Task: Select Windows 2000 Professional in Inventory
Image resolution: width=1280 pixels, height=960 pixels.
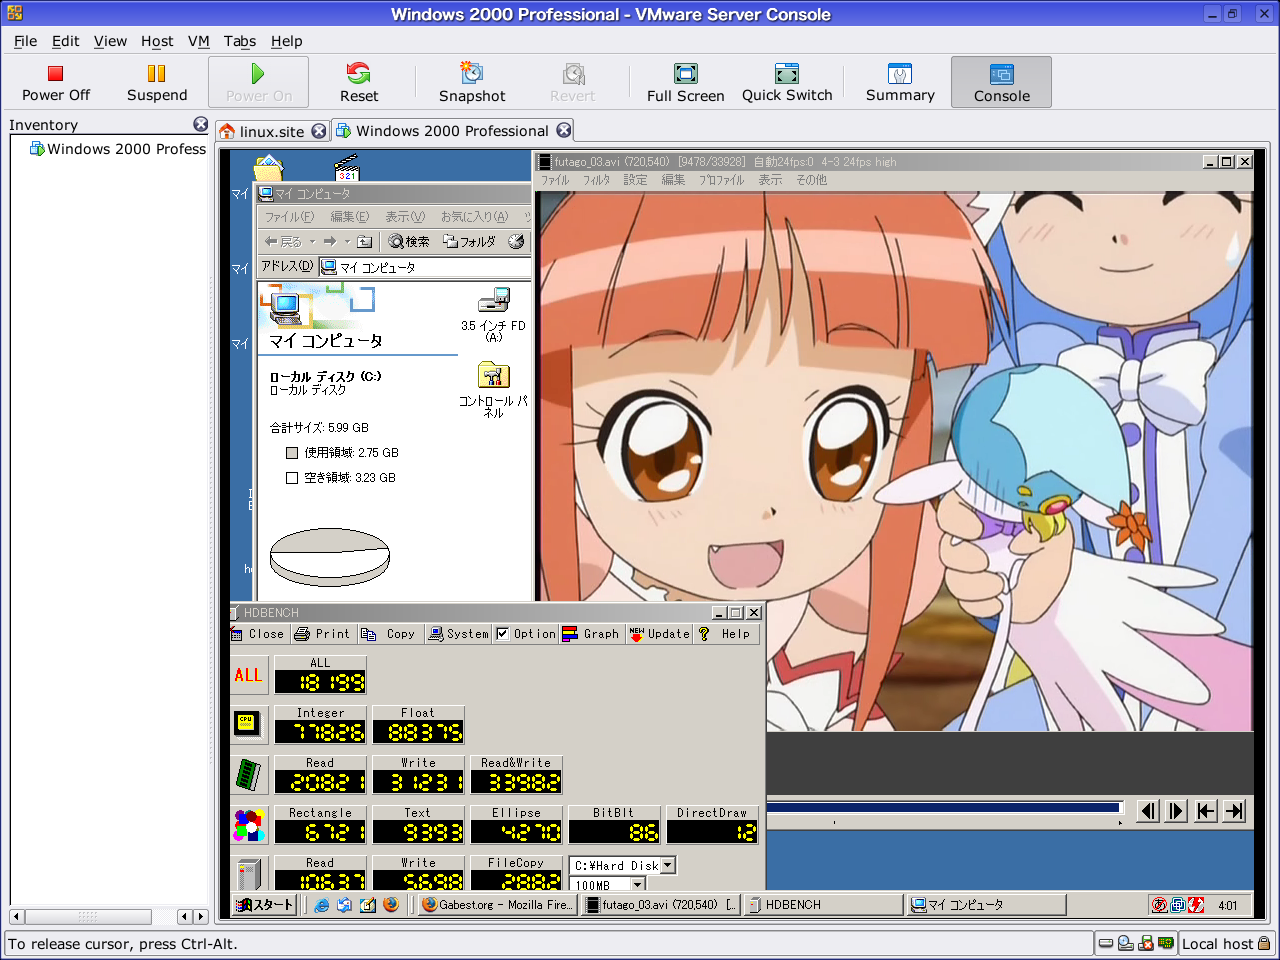Action: pos(118,149)
